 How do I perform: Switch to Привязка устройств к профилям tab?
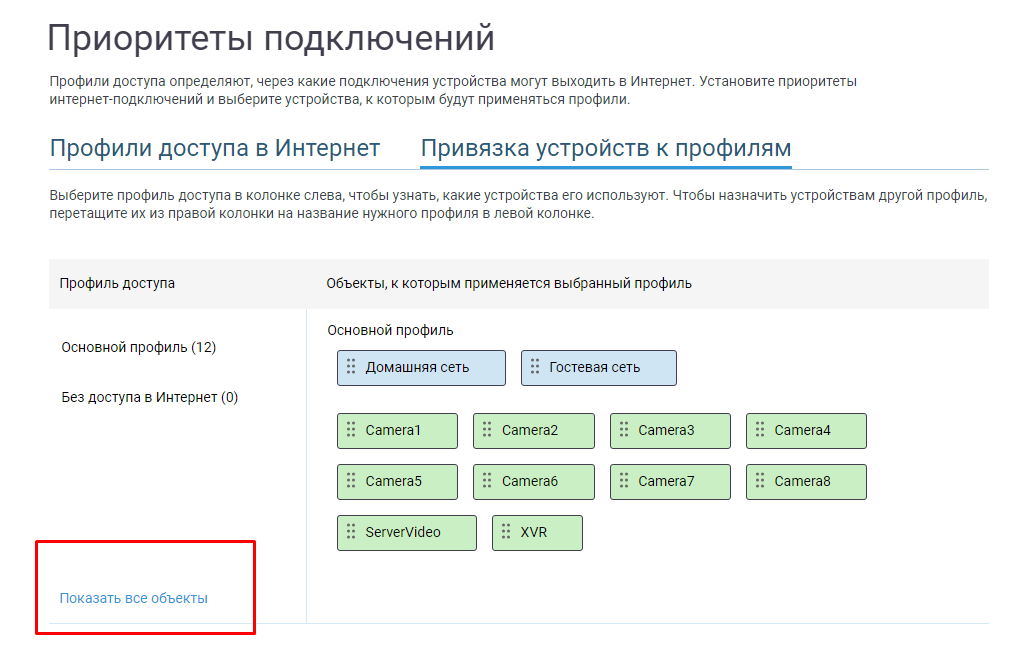[x=606, y=148]
